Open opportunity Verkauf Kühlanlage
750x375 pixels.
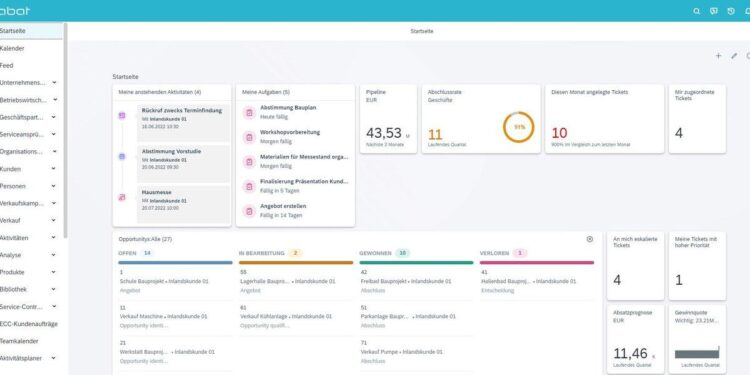point(296,316)
